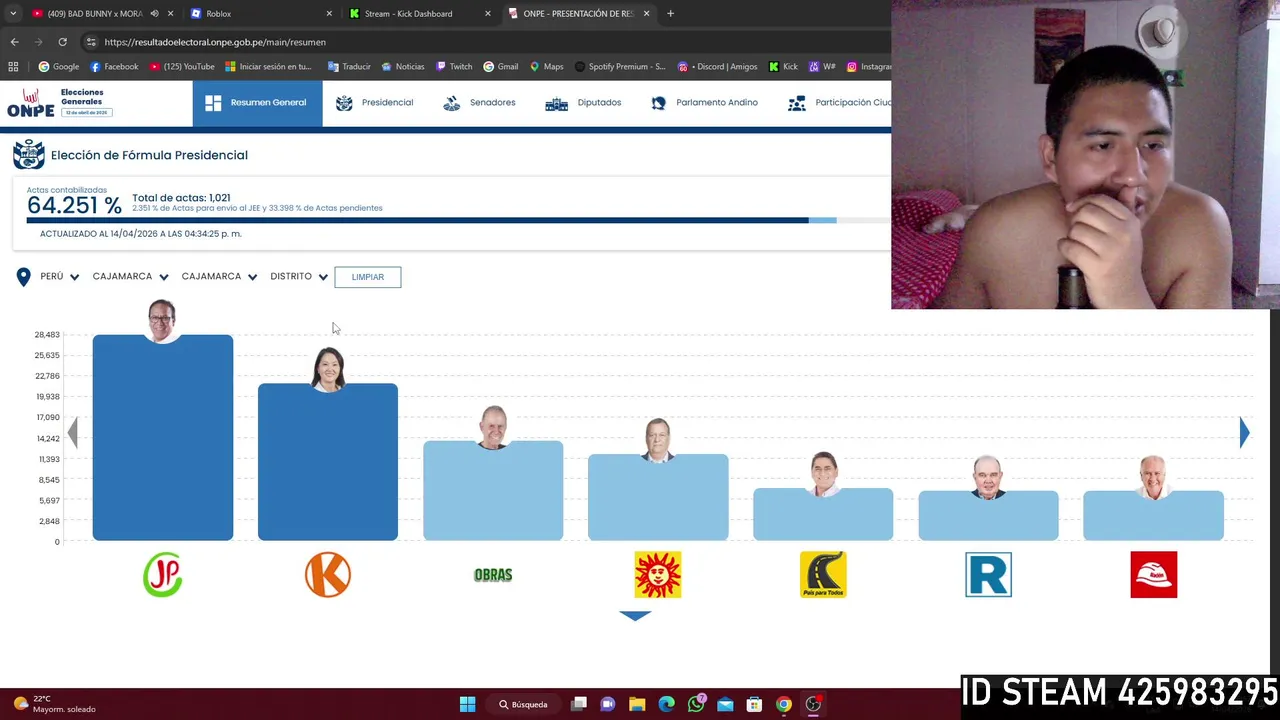
Task: Click the red cap party logo
Action: pyautogui.click(x=1153, y=575)
